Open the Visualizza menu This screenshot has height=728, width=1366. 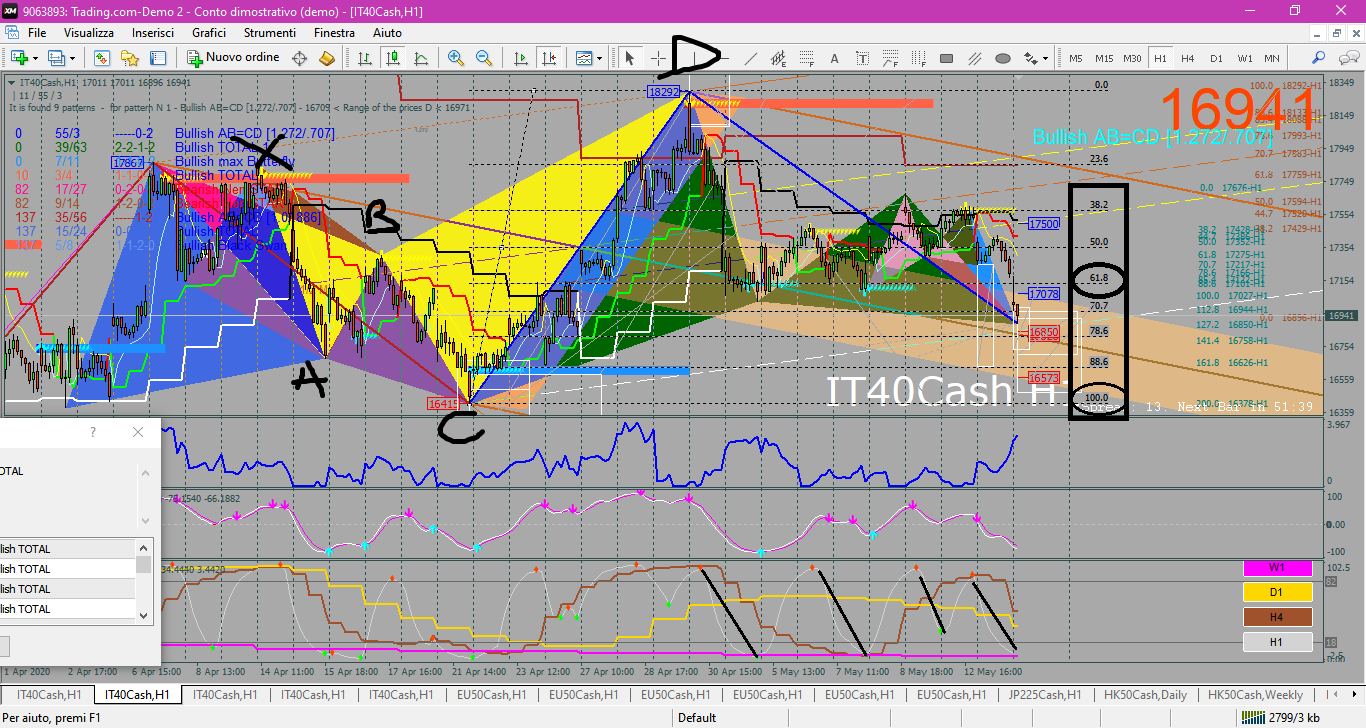click(x=89, y=33)
